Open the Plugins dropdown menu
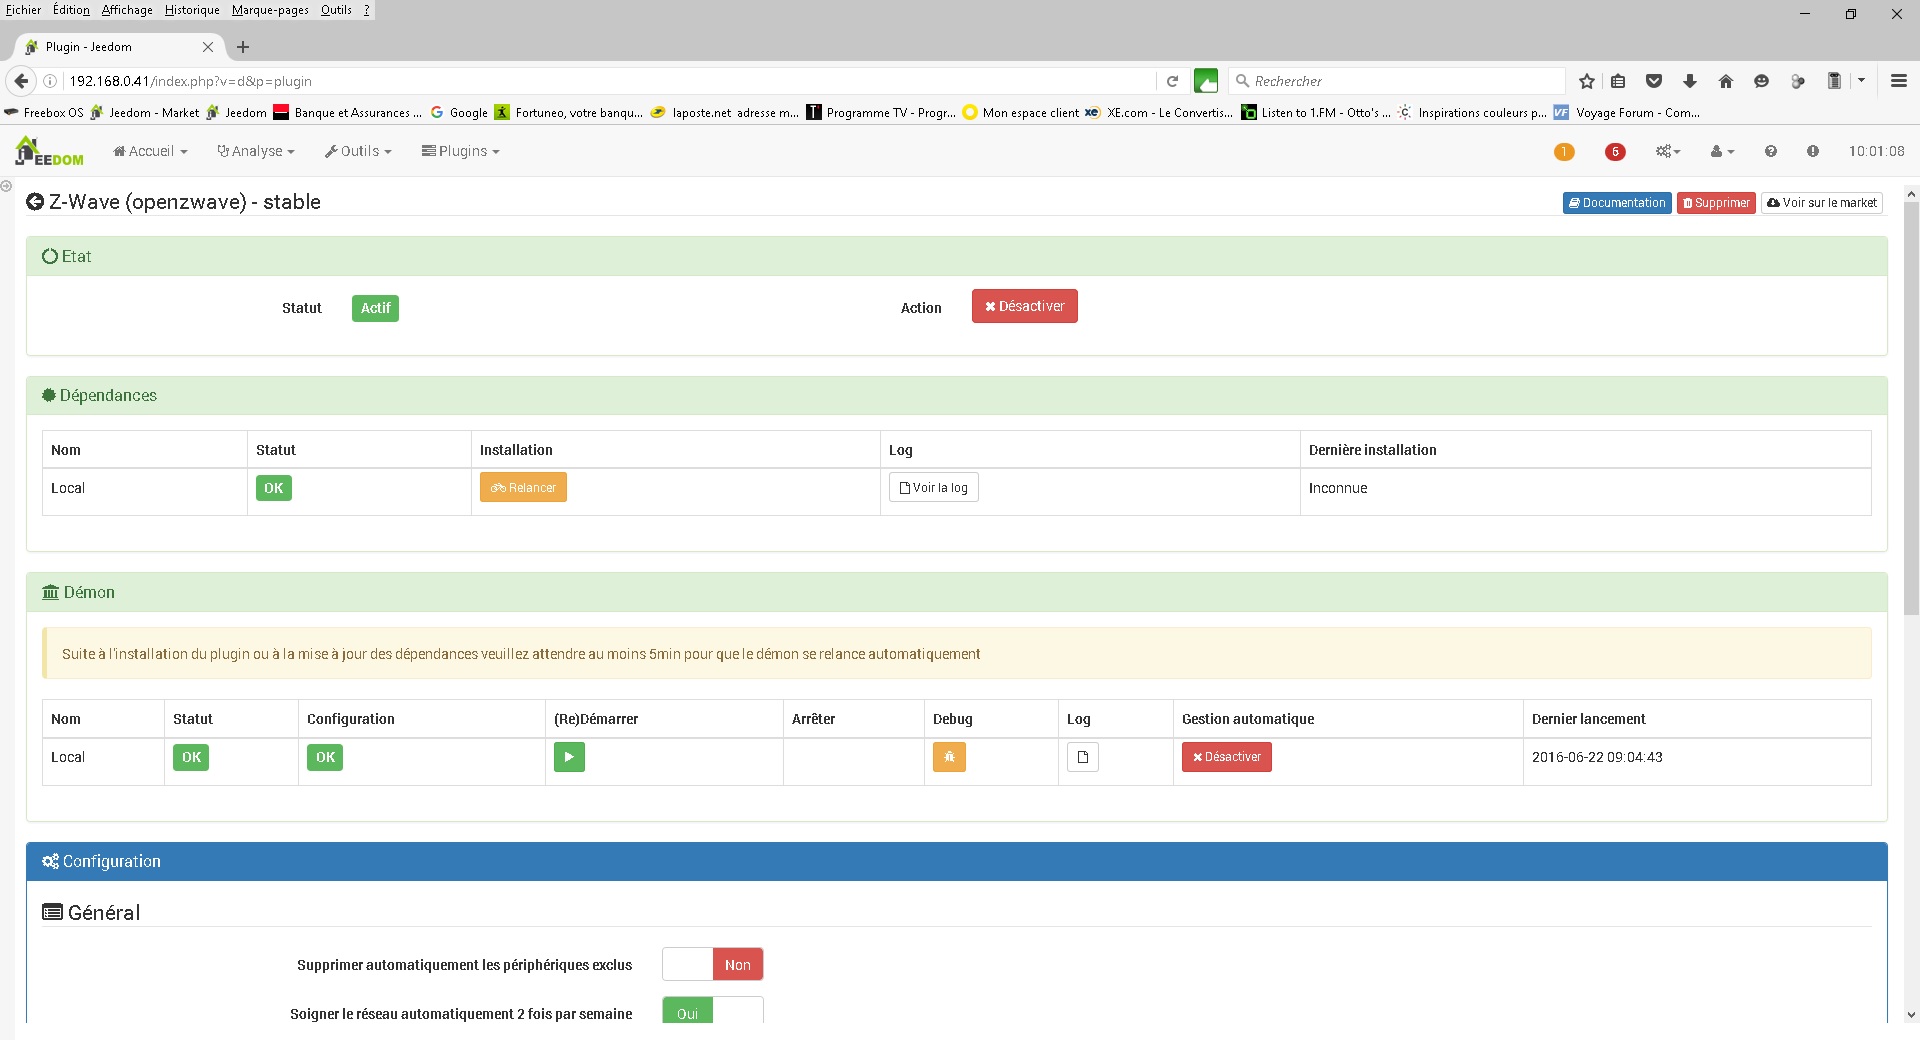The height and width of the screenshot is (1040, 1920). coord(460,151)
